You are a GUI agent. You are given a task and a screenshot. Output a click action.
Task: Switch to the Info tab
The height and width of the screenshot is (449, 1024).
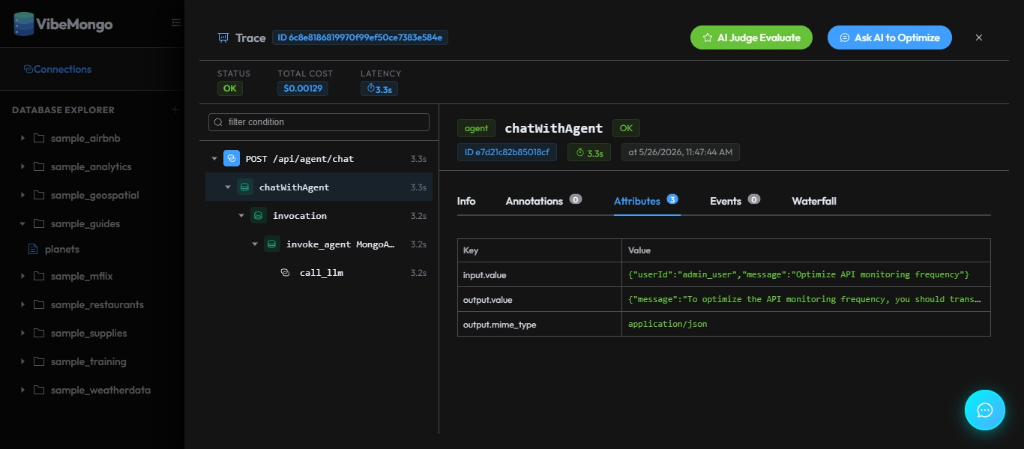tap(466, 201)
